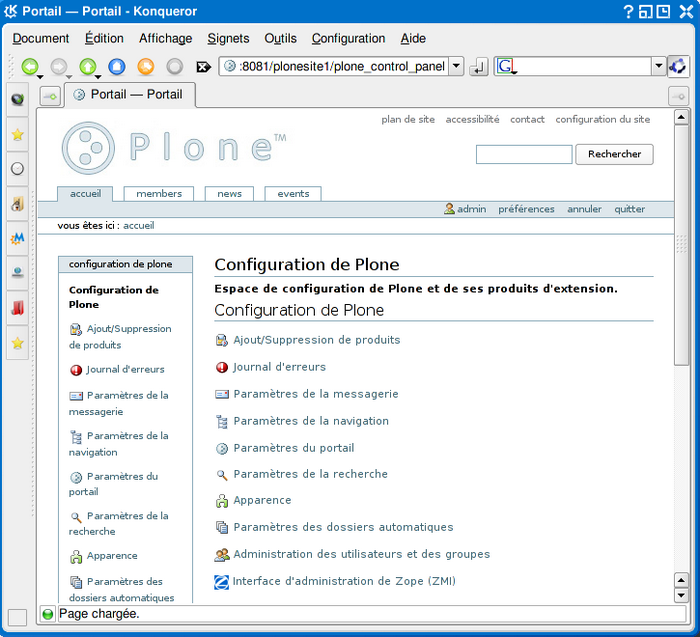This screenshot has height=637, width=700.
Task: Switch to the news site tab
Action: [229, 194]
